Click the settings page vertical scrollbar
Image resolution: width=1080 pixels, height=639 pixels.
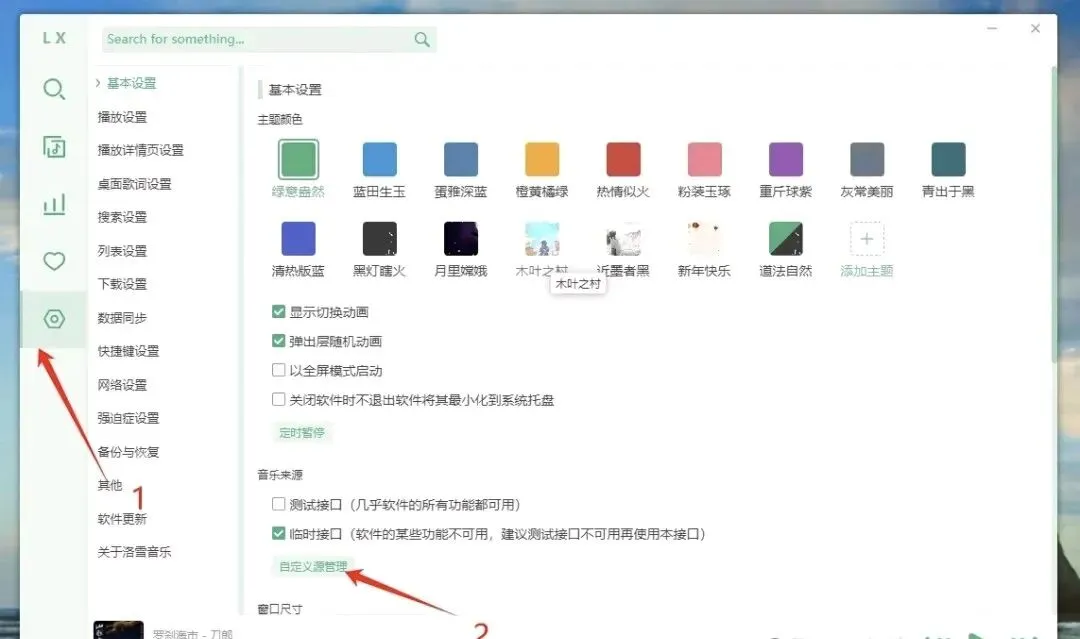[1054, 213]
